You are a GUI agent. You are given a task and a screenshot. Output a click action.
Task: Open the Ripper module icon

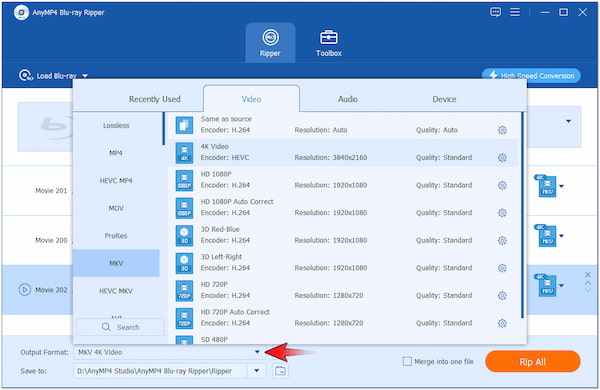click(270, 38)
